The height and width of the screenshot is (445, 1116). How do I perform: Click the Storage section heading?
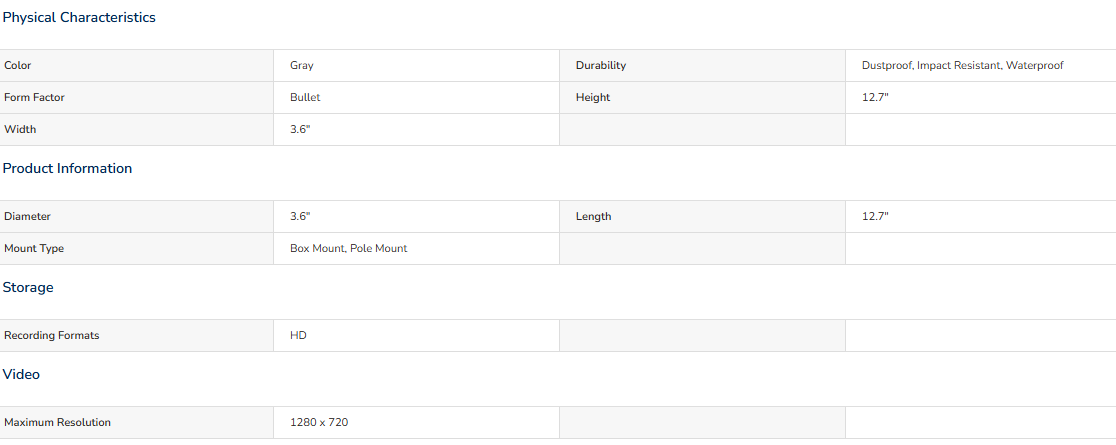click(x=28, y=288)
